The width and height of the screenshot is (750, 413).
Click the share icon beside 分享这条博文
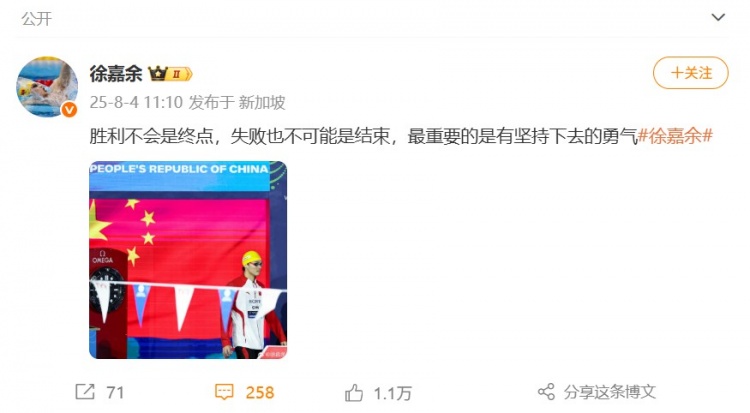[546, 392]
